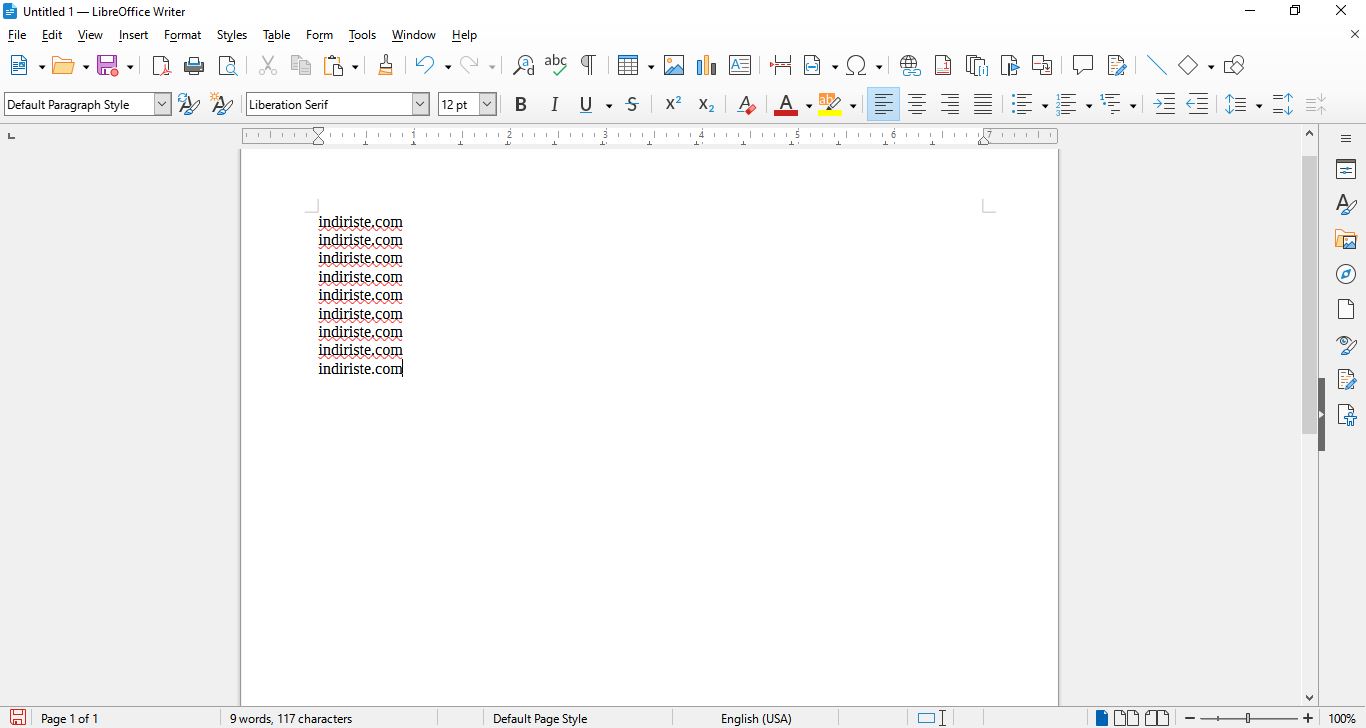
Task: Open the insert table dropdown arrow
Action: pos(651,67)
